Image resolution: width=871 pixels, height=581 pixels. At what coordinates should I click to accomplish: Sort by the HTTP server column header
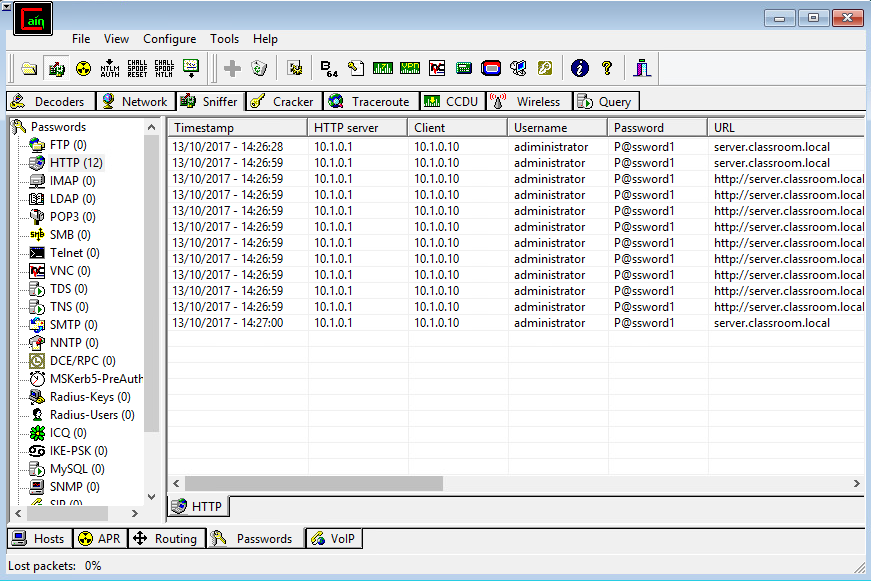[358, 128]
